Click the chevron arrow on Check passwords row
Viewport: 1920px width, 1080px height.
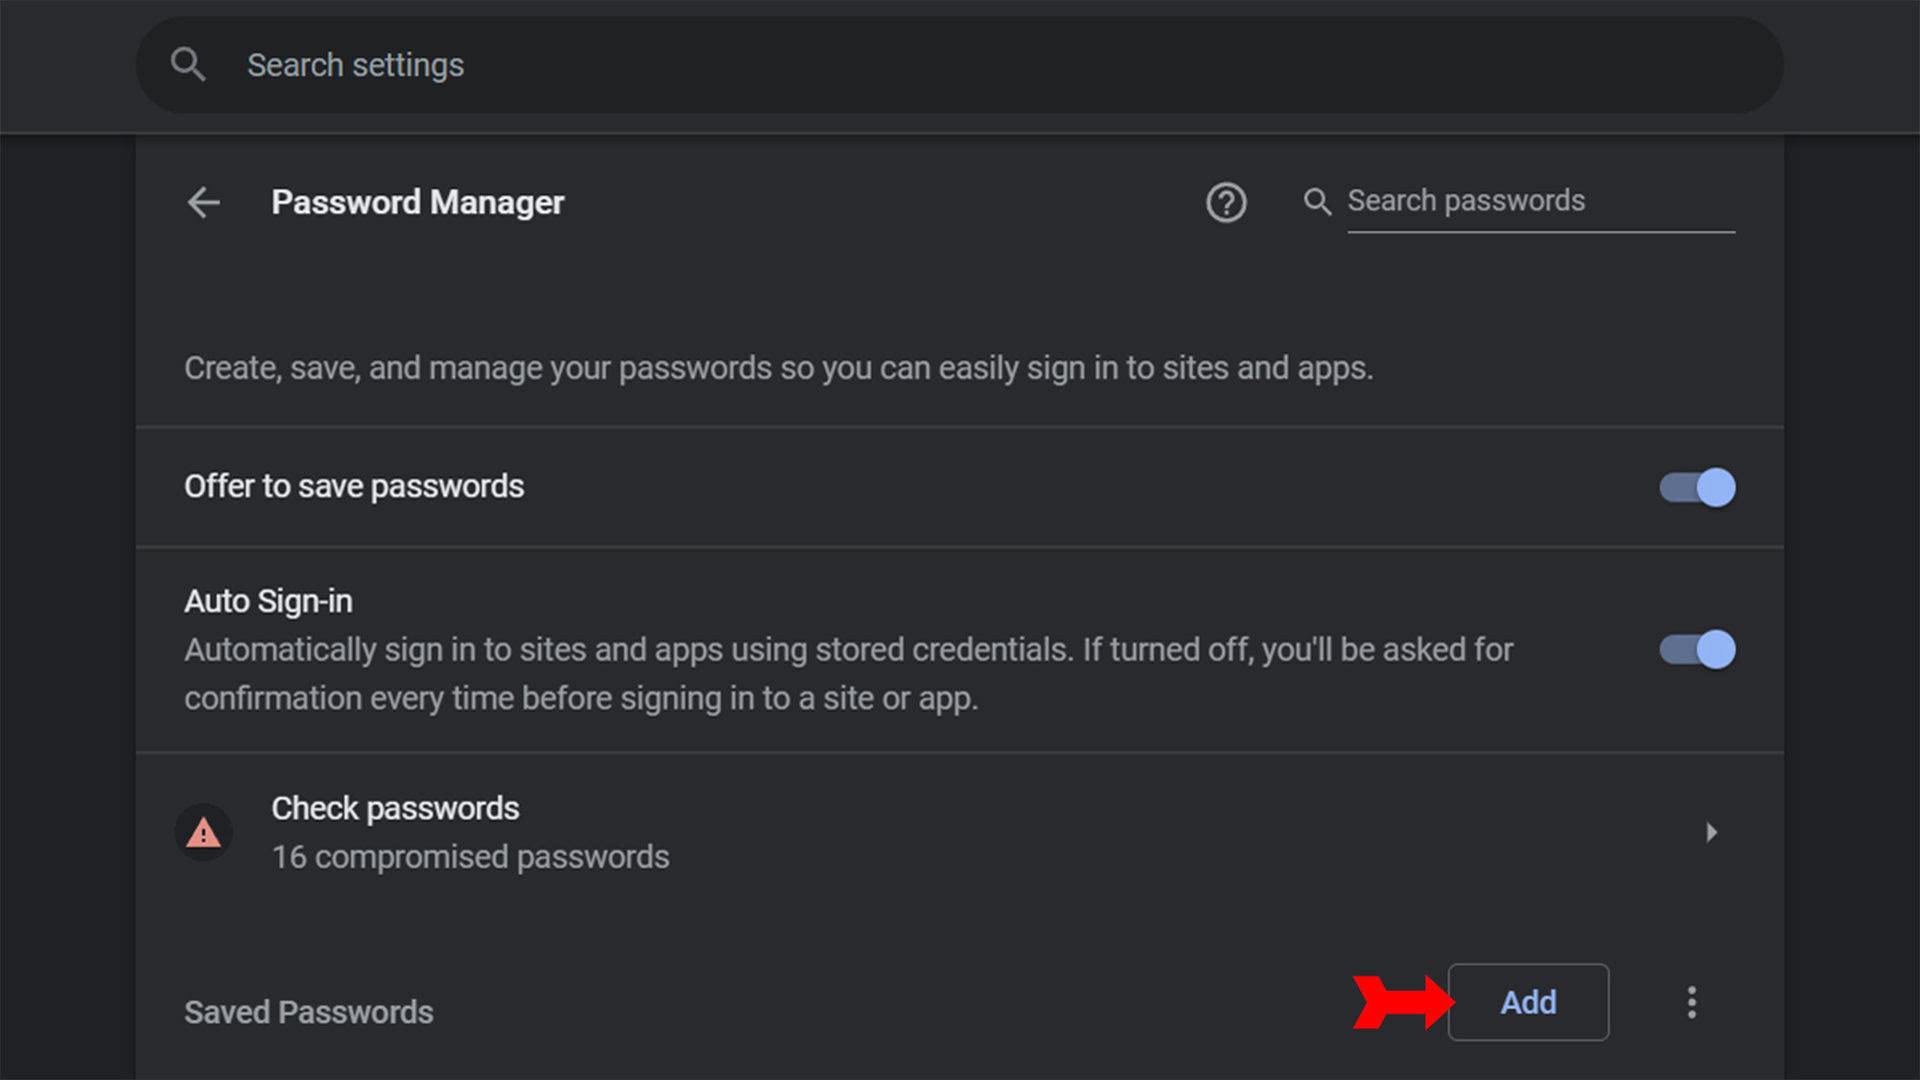[1710, 831]
